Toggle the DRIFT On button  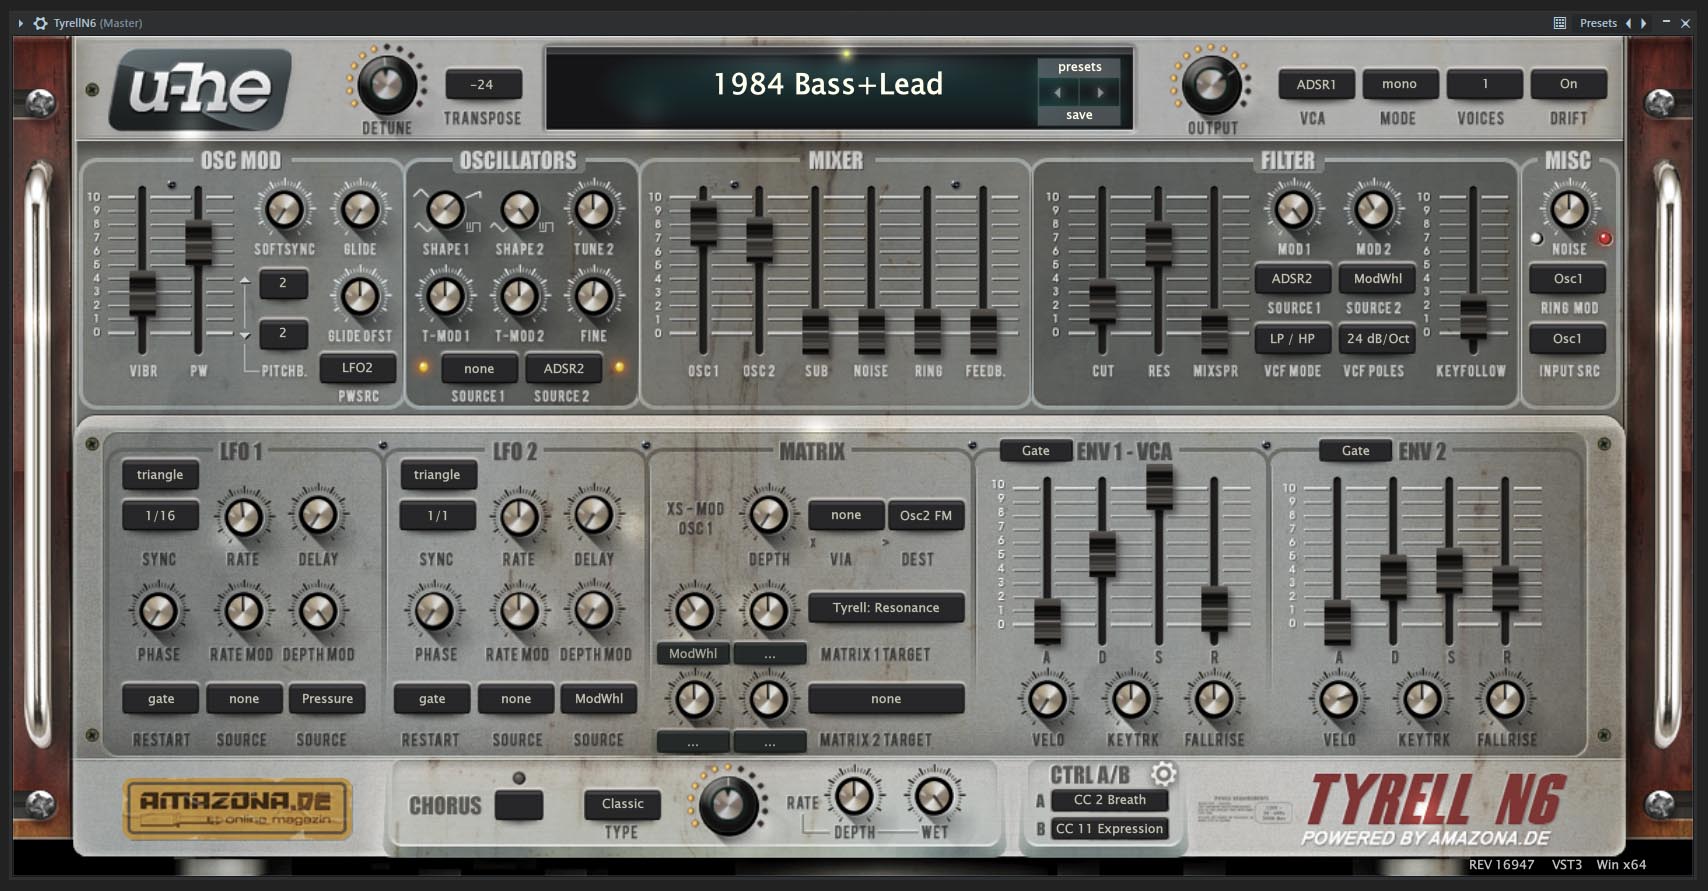(1568, 84)
